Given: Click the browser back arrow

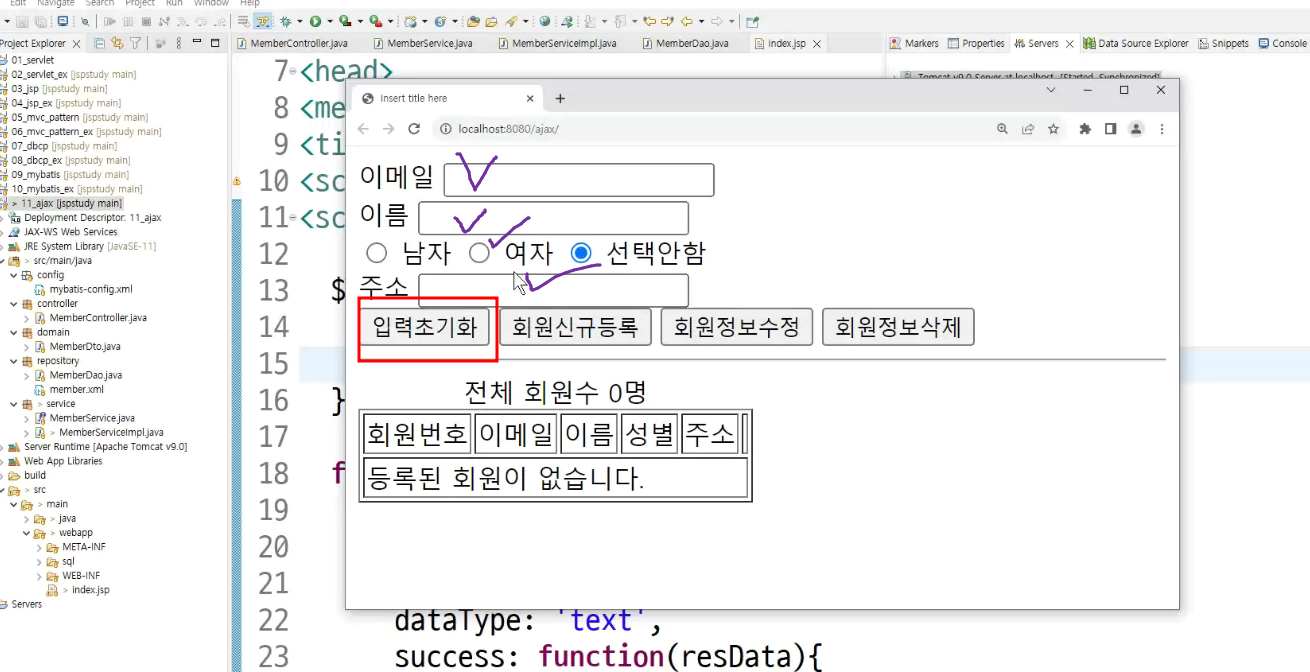Looking at the screenshot, I should click(363, 129).
